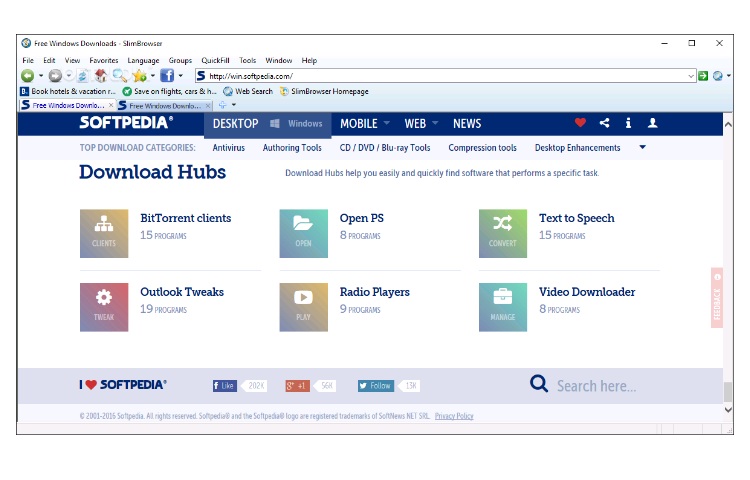Click the Save on flights bookmark
The height and width of the screenshot is (480, 750).
[x=170, y=91]
